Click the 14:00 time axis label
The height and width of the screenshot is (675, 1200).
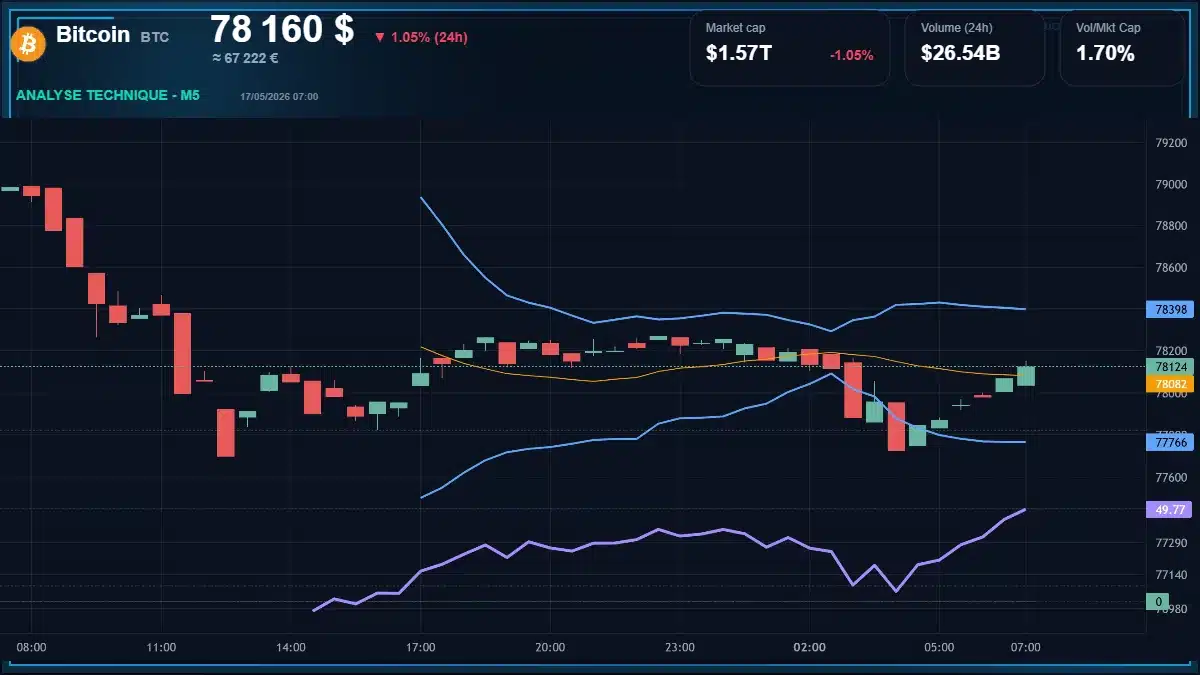(x=291, y=648)
